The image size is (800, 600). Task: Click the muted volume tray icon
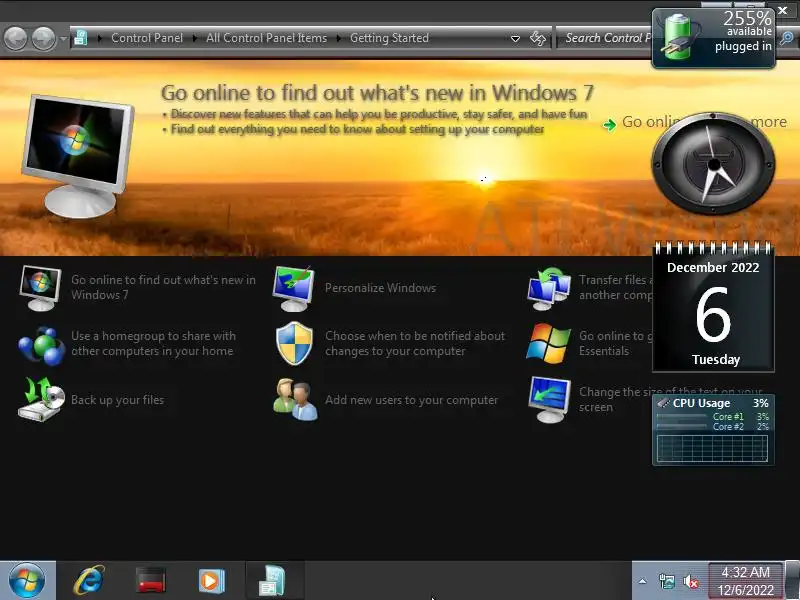click(691, 581)
